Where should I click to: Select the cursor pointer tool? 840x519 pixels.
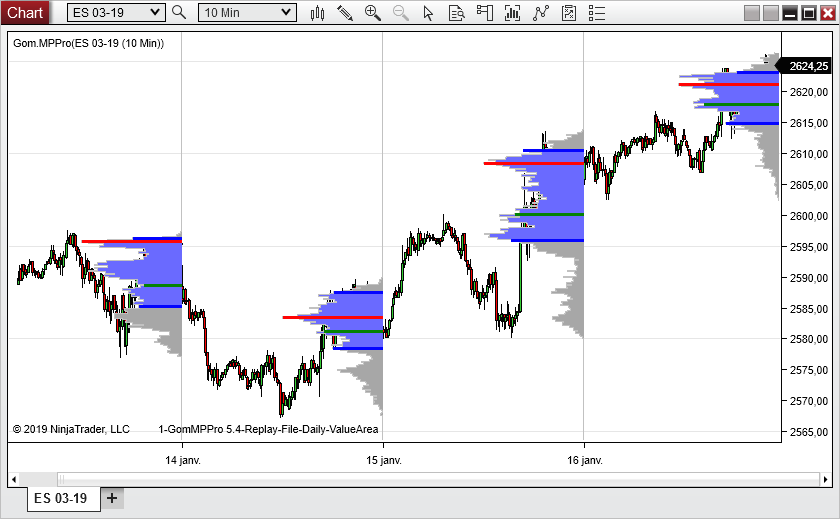click(428, 13)
